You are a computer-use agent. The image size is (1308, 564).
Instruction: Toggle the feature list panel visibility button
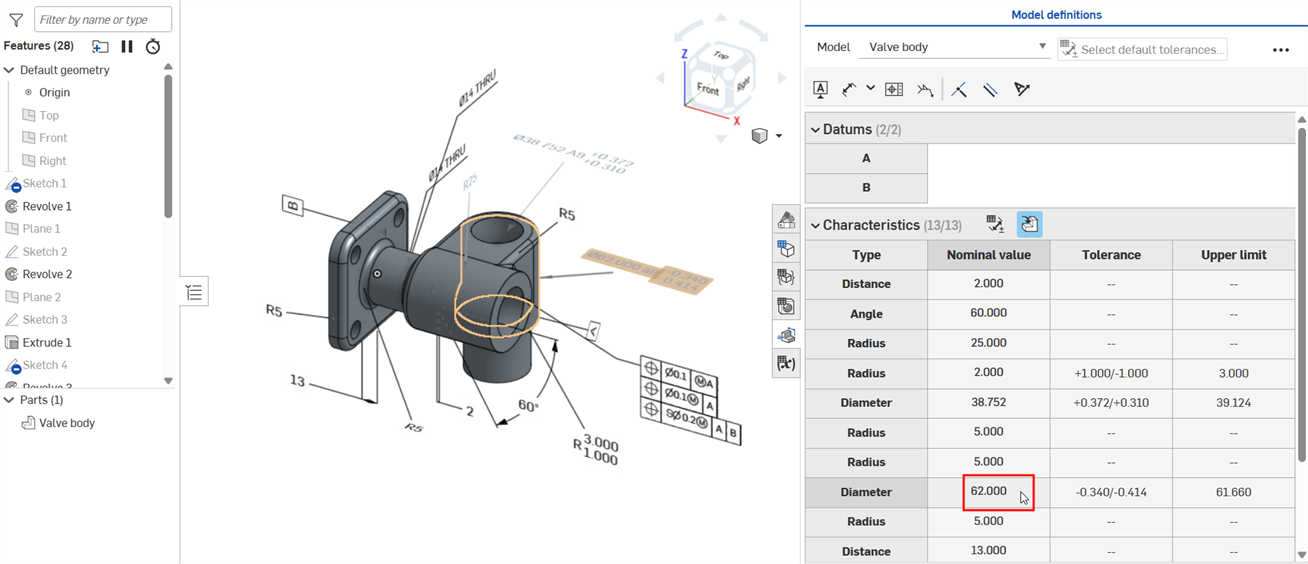click(x=194, y=292)
